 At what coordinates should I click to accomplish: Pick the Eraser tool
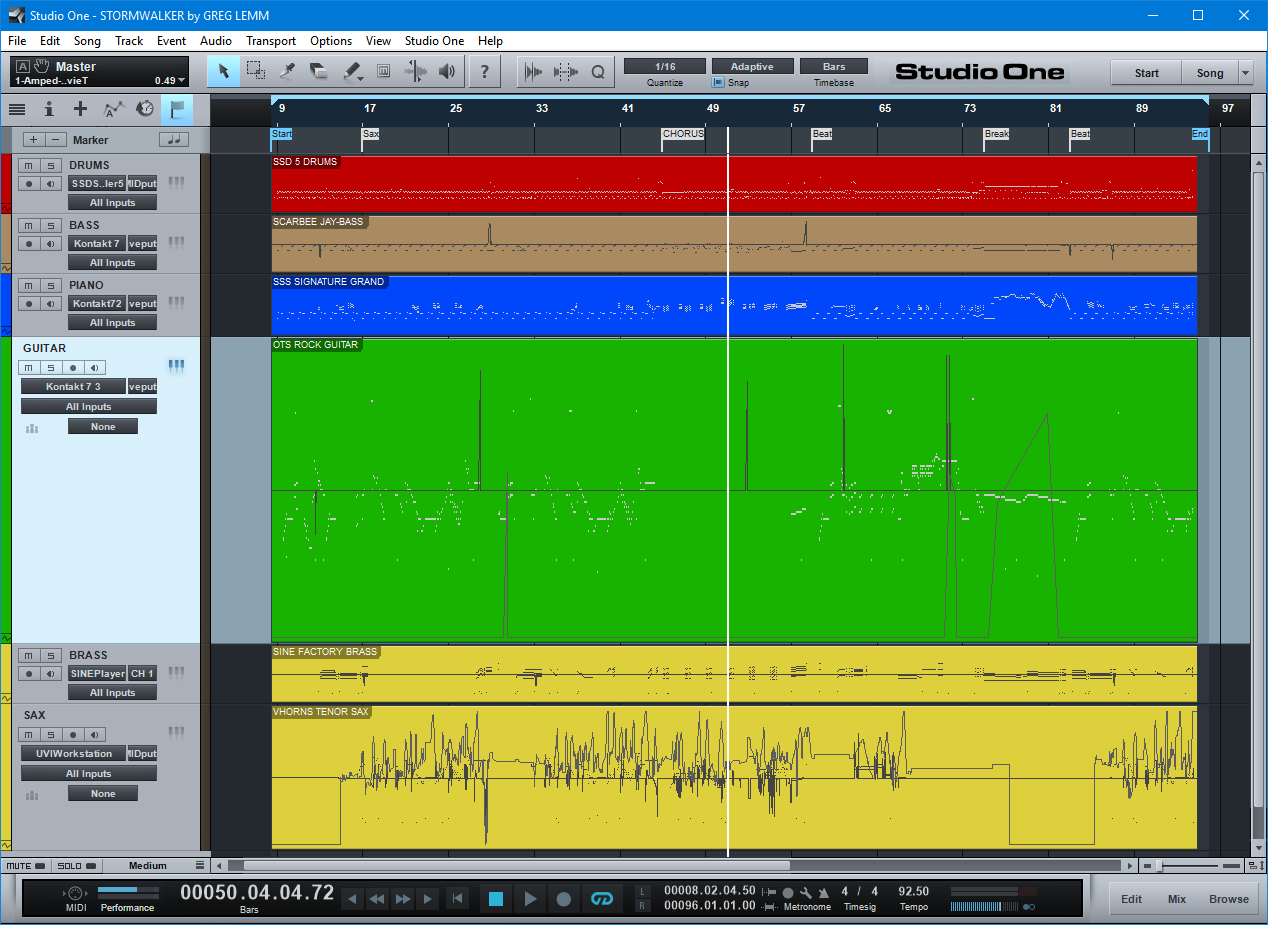319,71
